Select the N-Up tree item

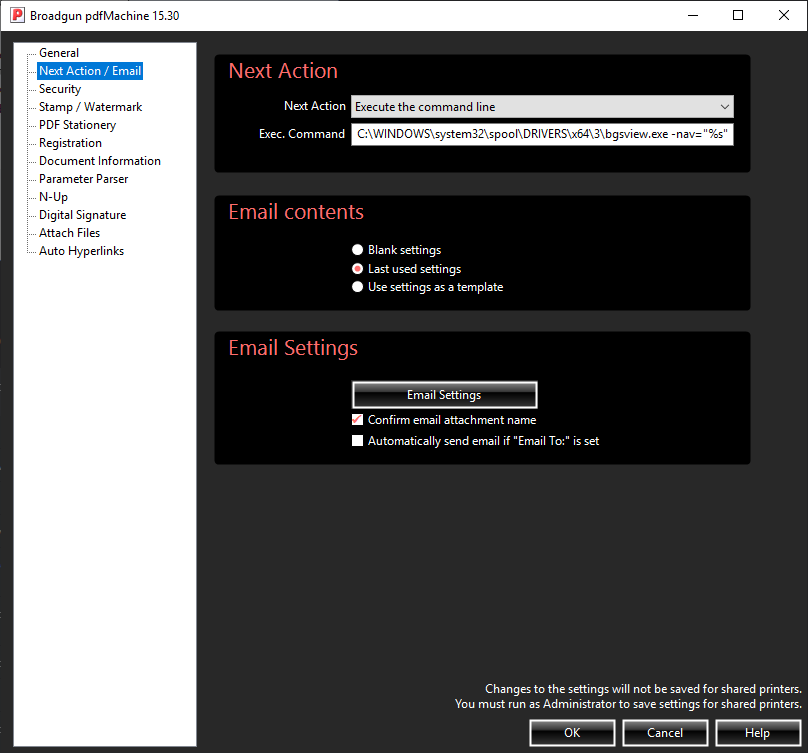pos(53,197)
